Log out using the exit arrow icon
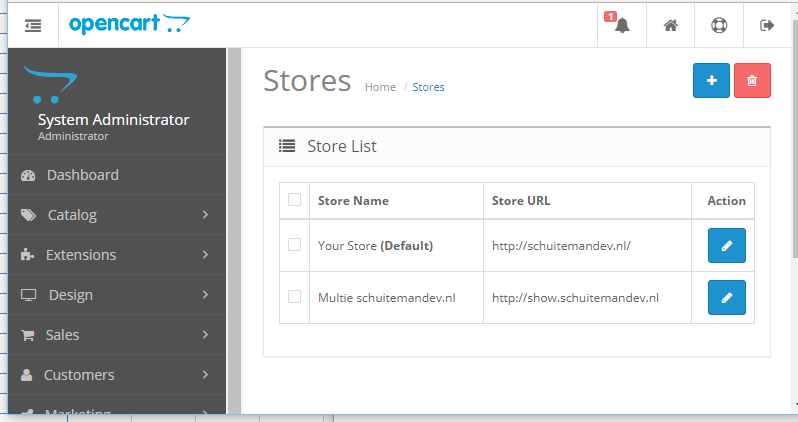The image size is (798, 422). (767, 25)
